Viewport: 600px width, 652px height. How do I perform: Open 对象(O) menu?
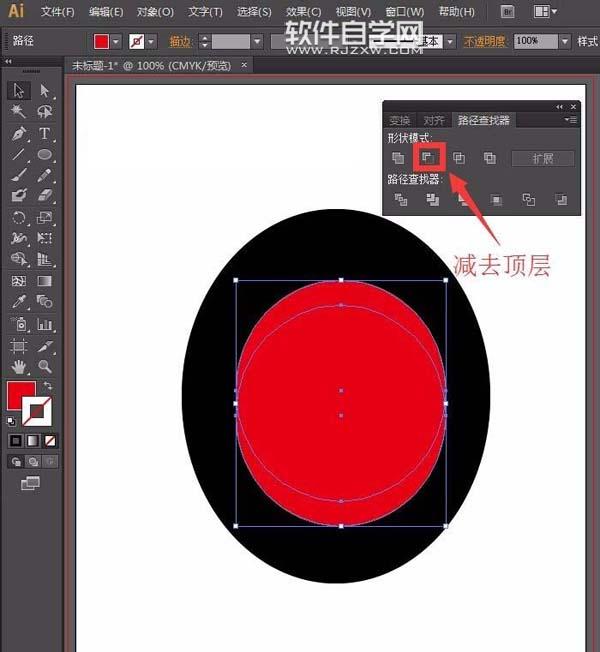[x=156, y=12]
